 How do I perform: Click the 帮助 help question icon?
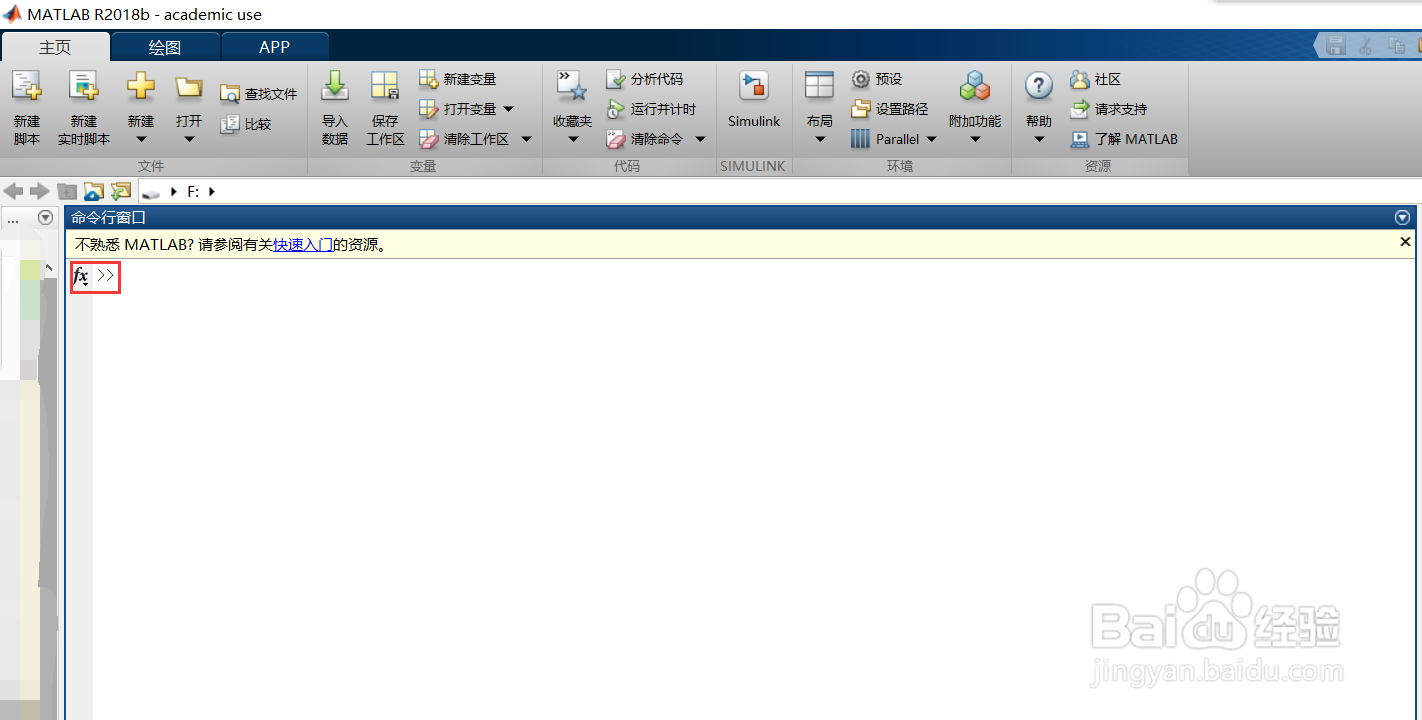tap(1039, 86)
